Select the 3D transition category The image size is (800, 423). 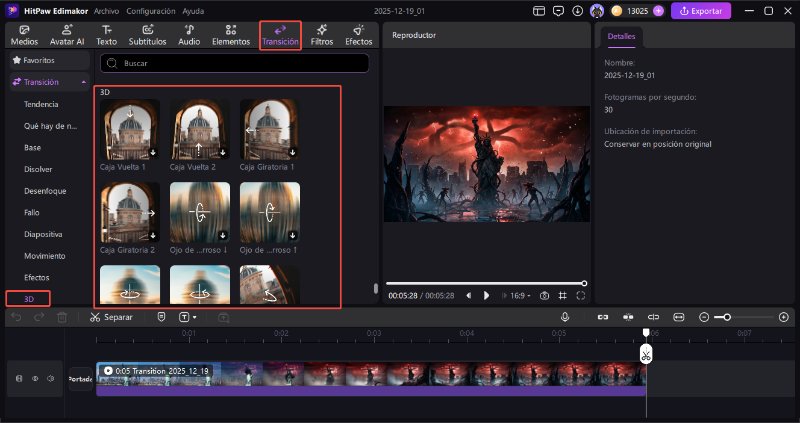(29, 298)
